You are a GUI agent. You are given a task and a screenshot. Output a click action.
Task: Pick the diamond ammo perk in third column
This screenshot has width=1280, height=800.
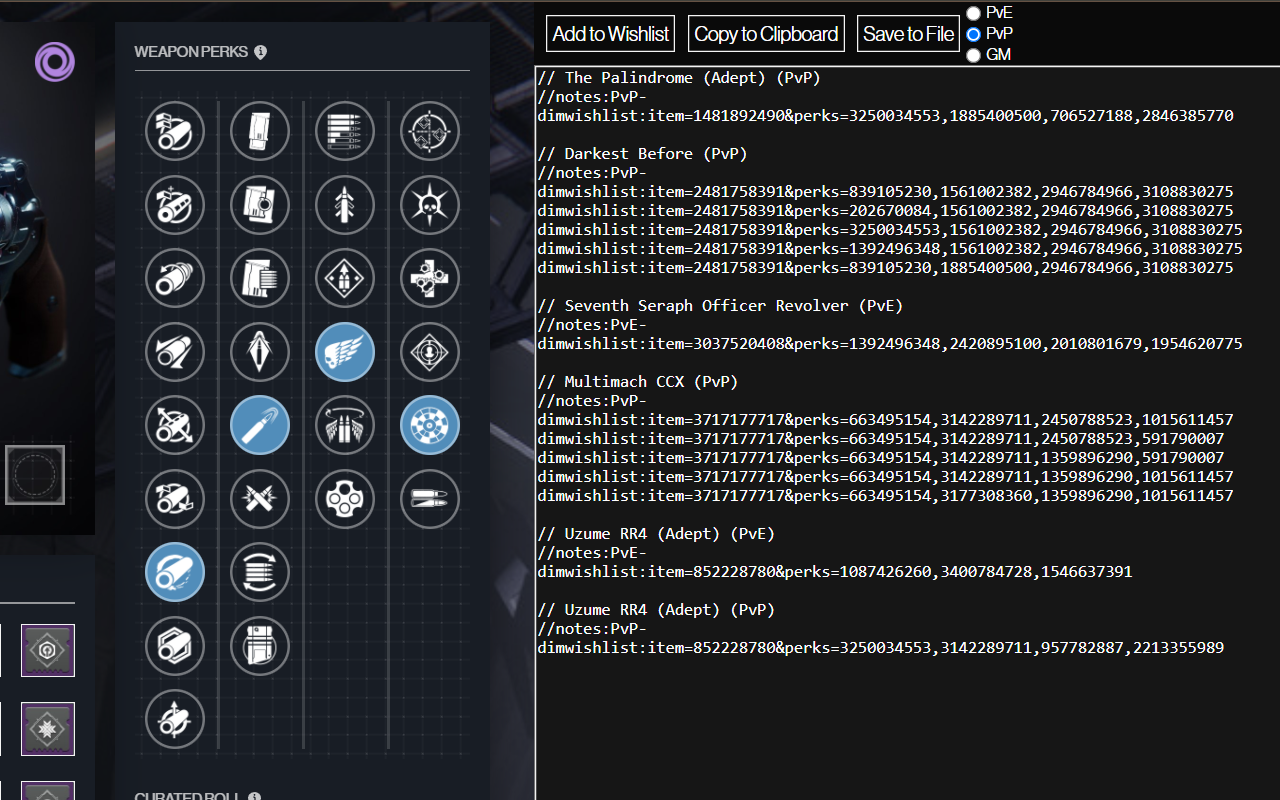click(x=345, y=278)
